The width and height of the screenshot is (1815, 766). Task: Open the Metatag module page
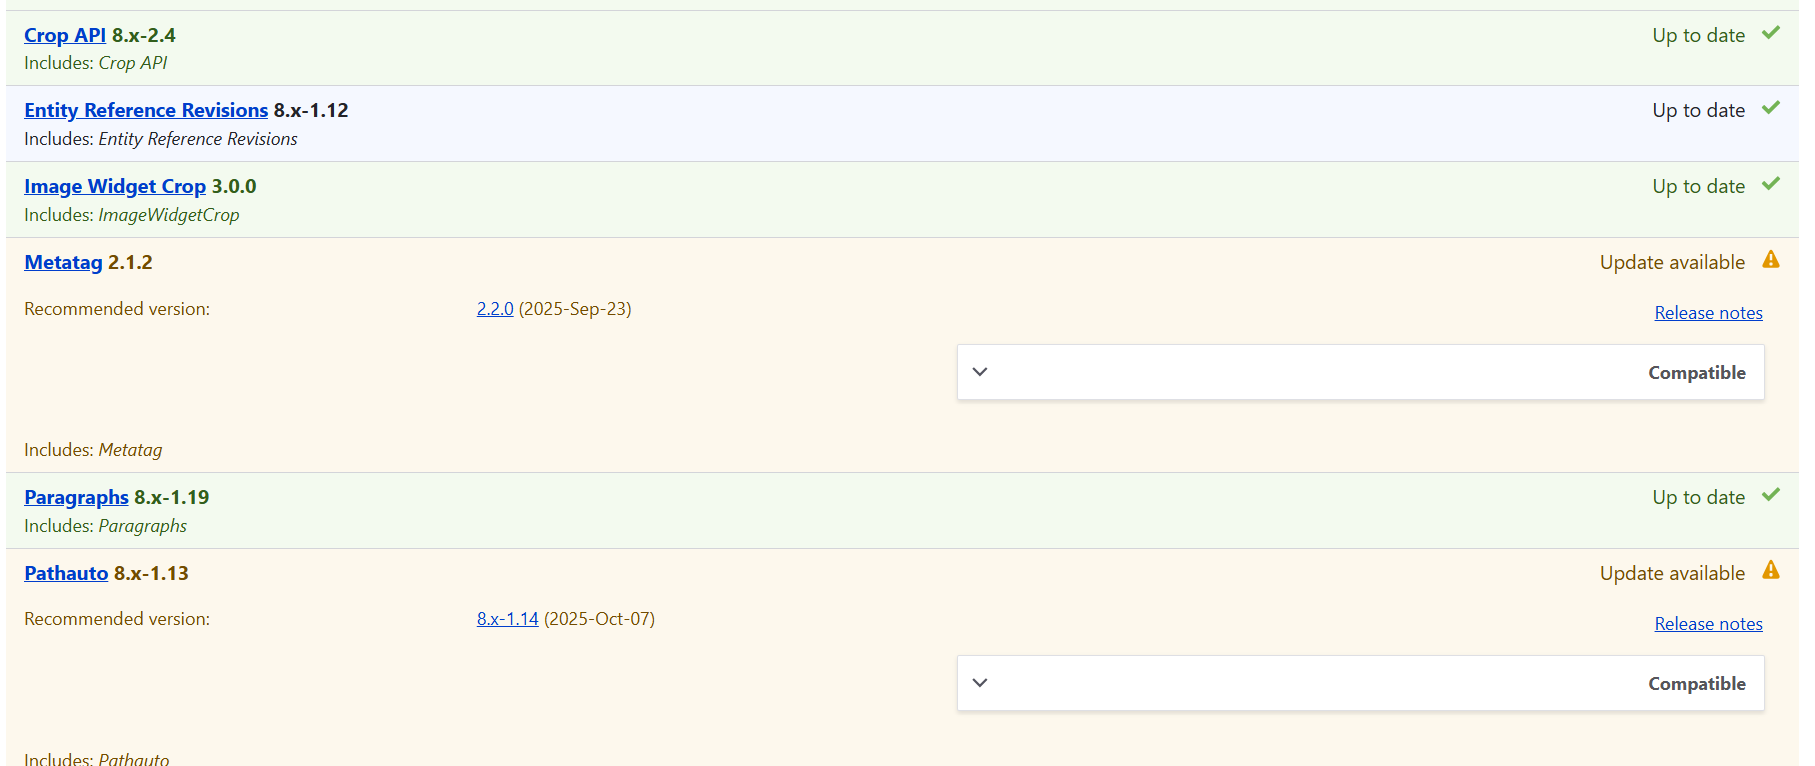coord(63,262)
